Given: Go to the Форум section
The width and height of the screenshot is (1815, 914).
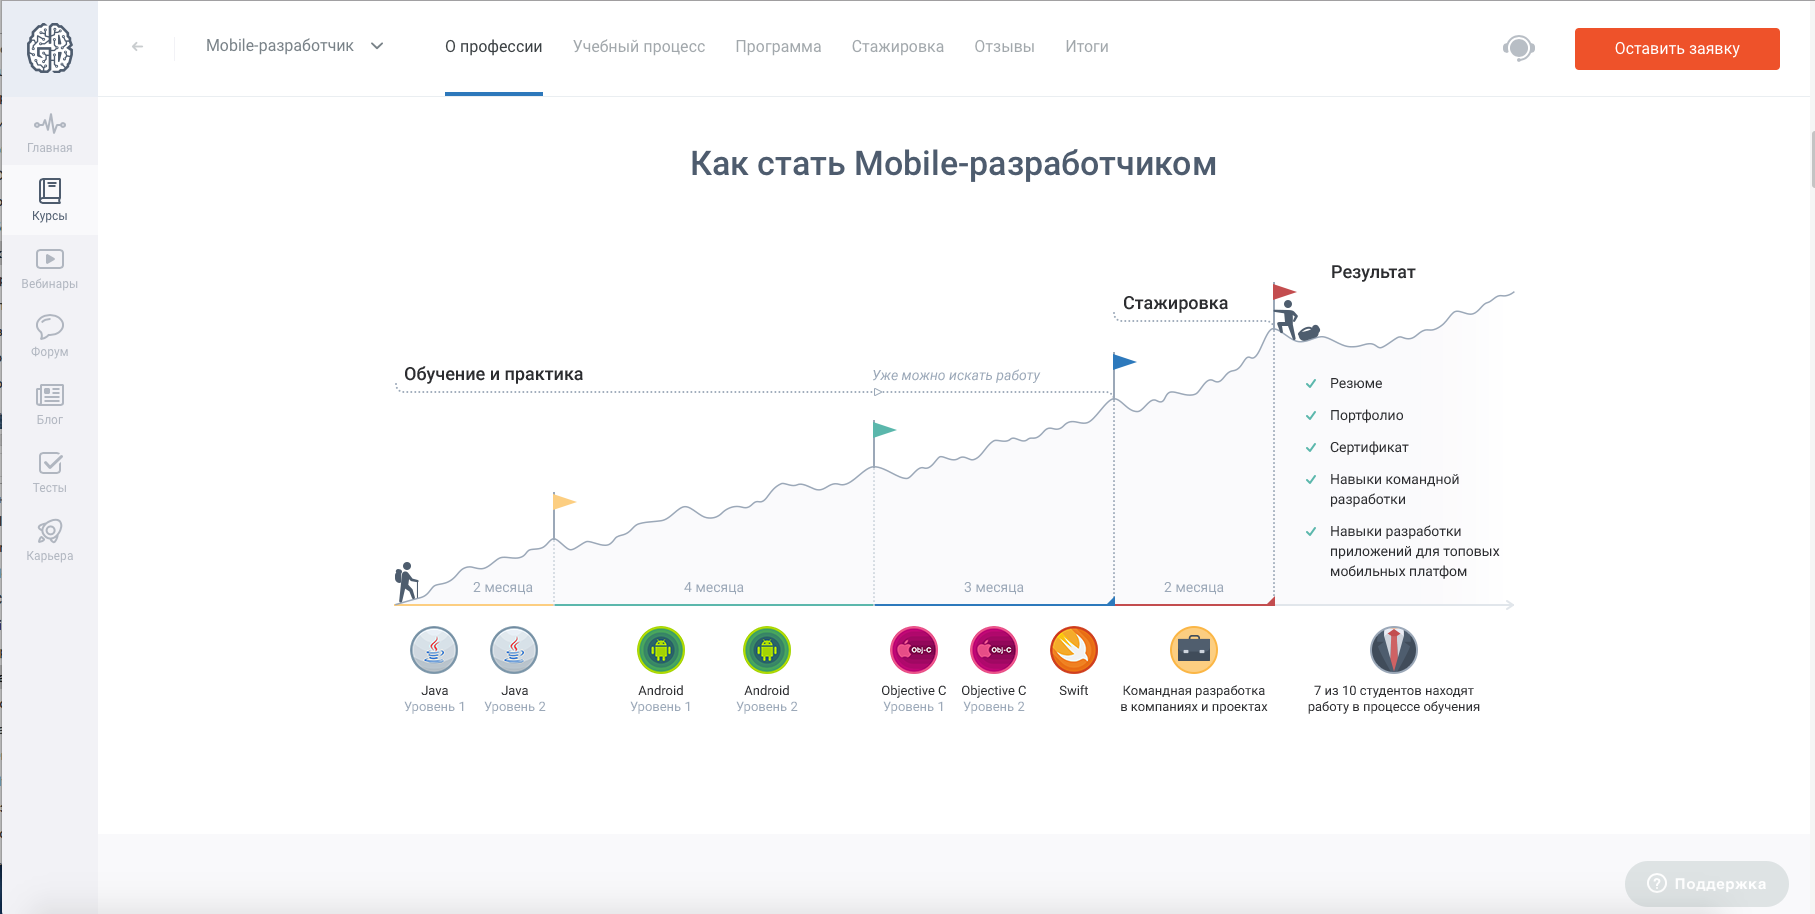Looking at the screenshot, I should [x=49, y=337].
